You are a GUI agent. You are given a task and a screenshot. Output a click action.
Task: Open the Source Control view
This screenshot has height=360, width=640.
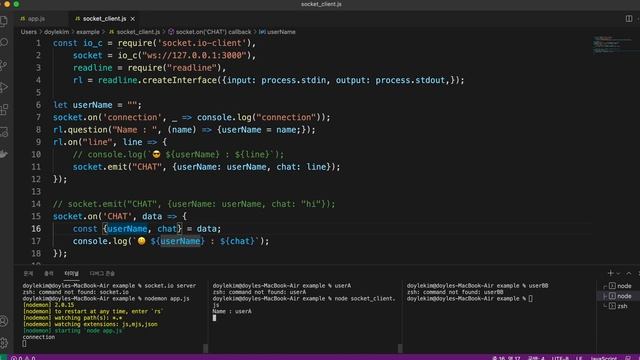click(4, 65)
